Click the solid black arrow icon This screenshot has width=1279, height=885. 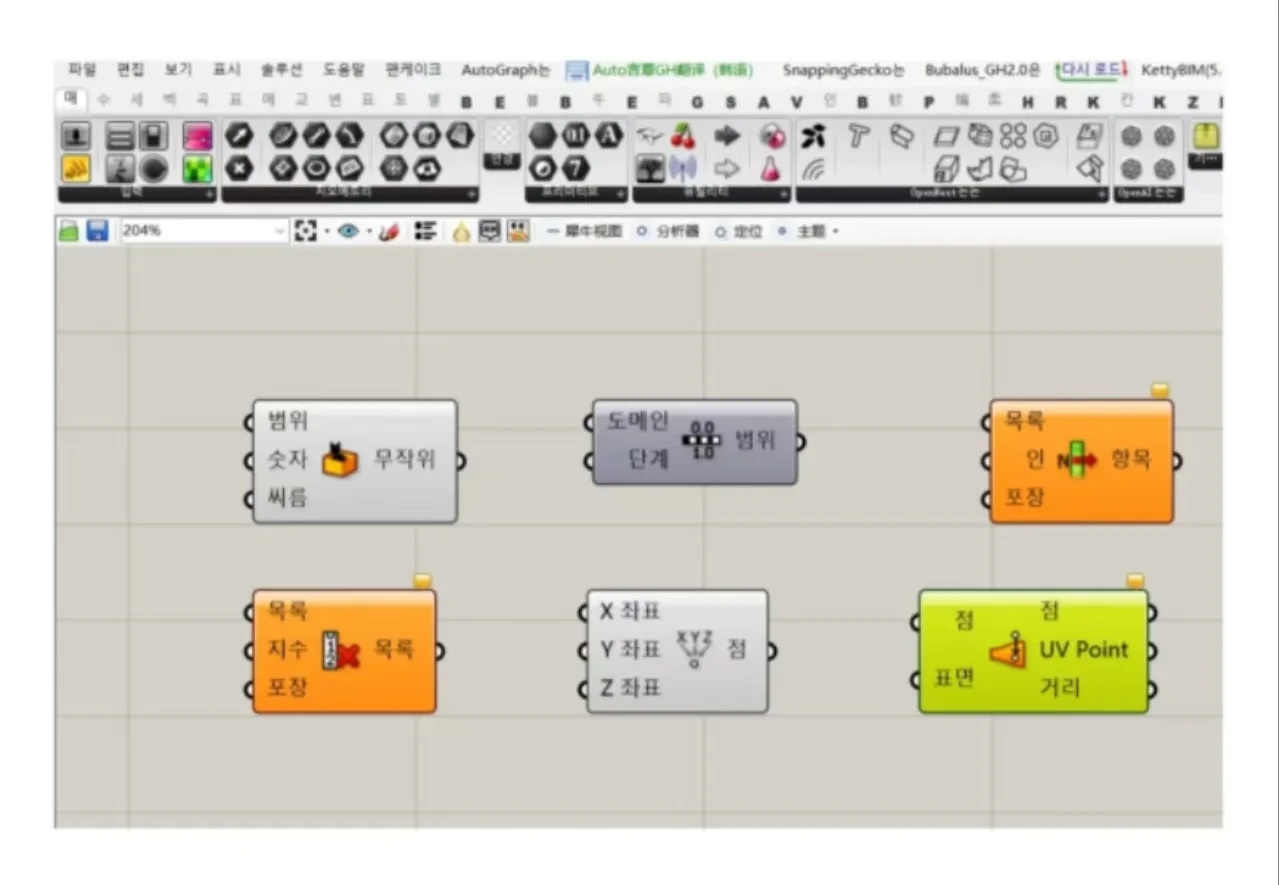pos(727,136)
